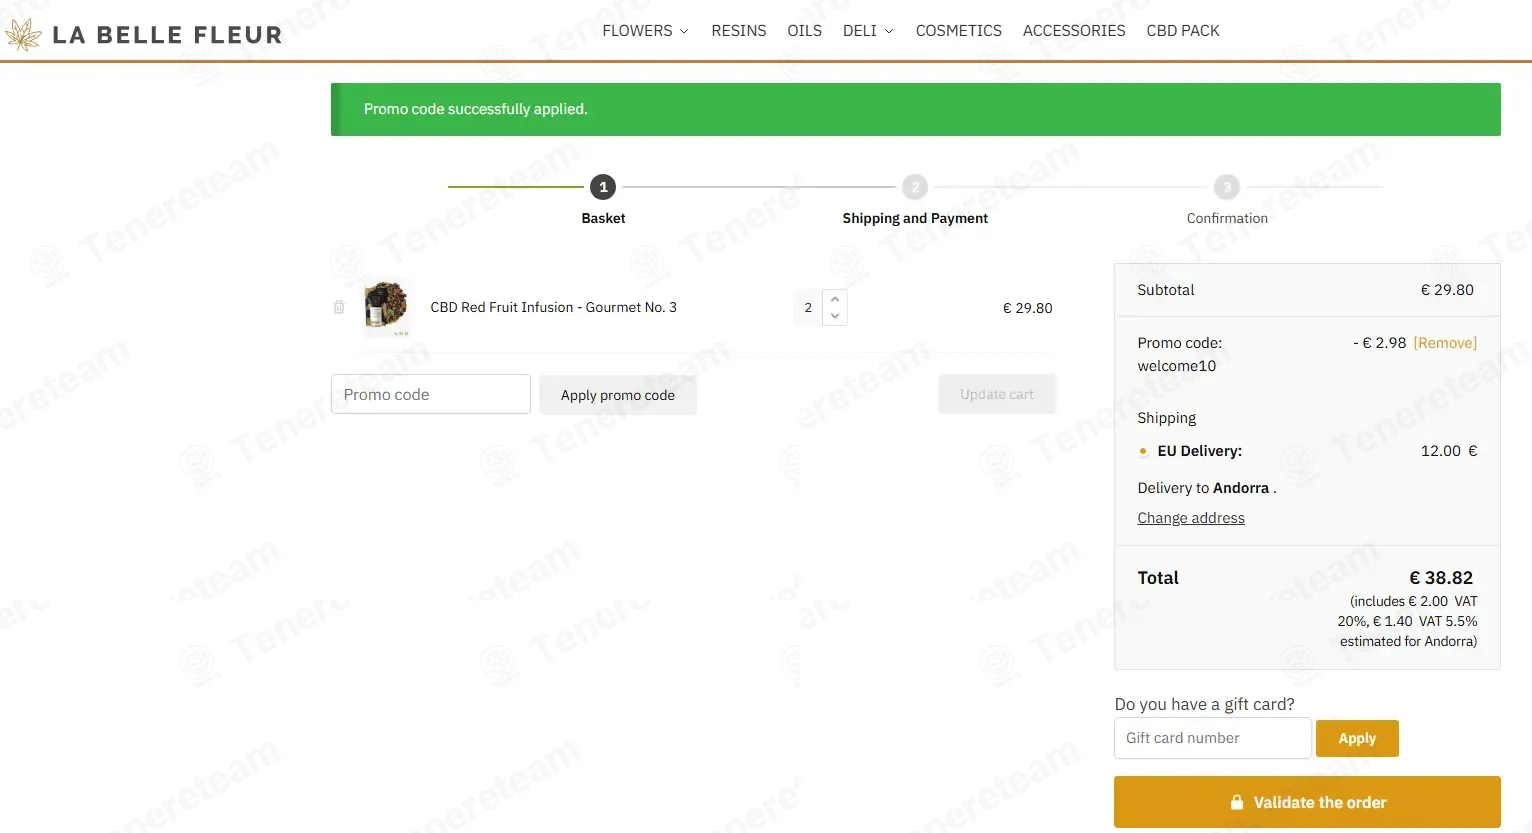
Task: Select the EU Delivery radio option
Action: (1143, 451)
